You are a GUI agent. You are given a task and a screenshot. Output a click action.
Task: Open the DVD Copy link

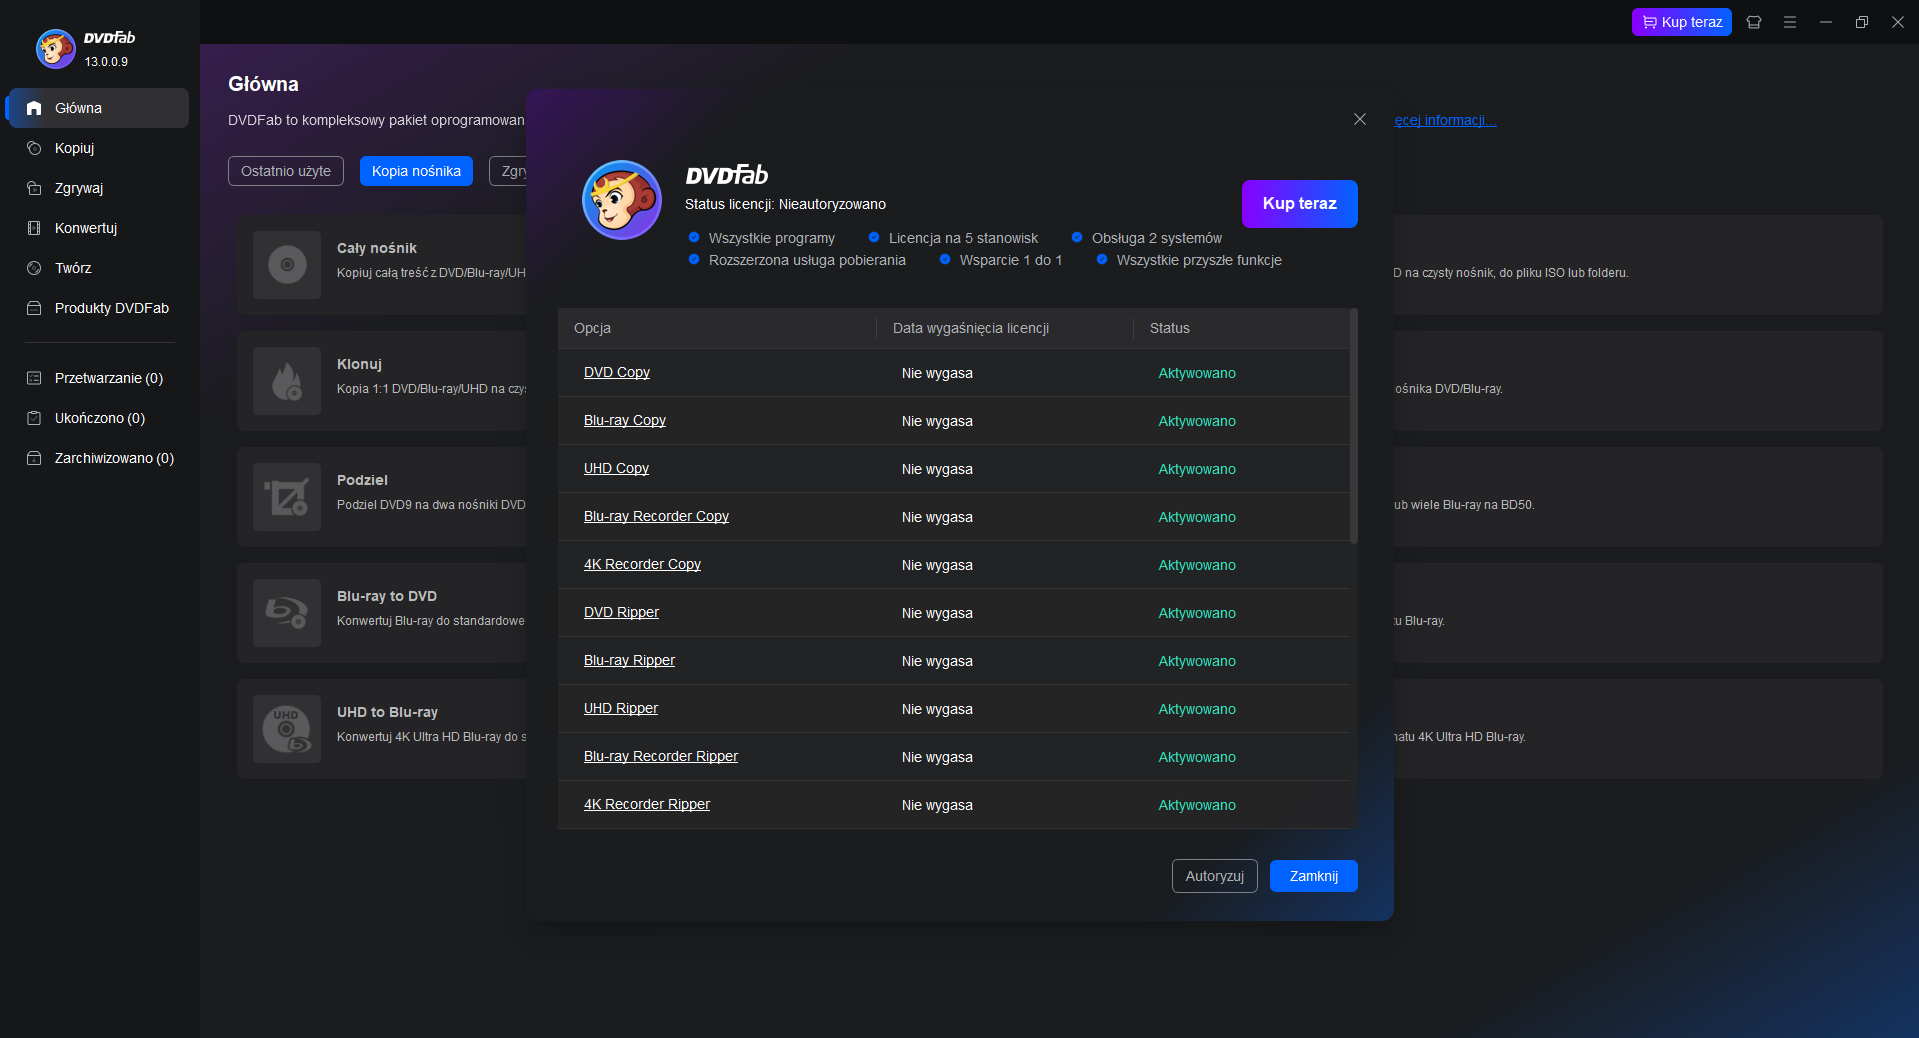pyautogui.click(x=617, y=372)
